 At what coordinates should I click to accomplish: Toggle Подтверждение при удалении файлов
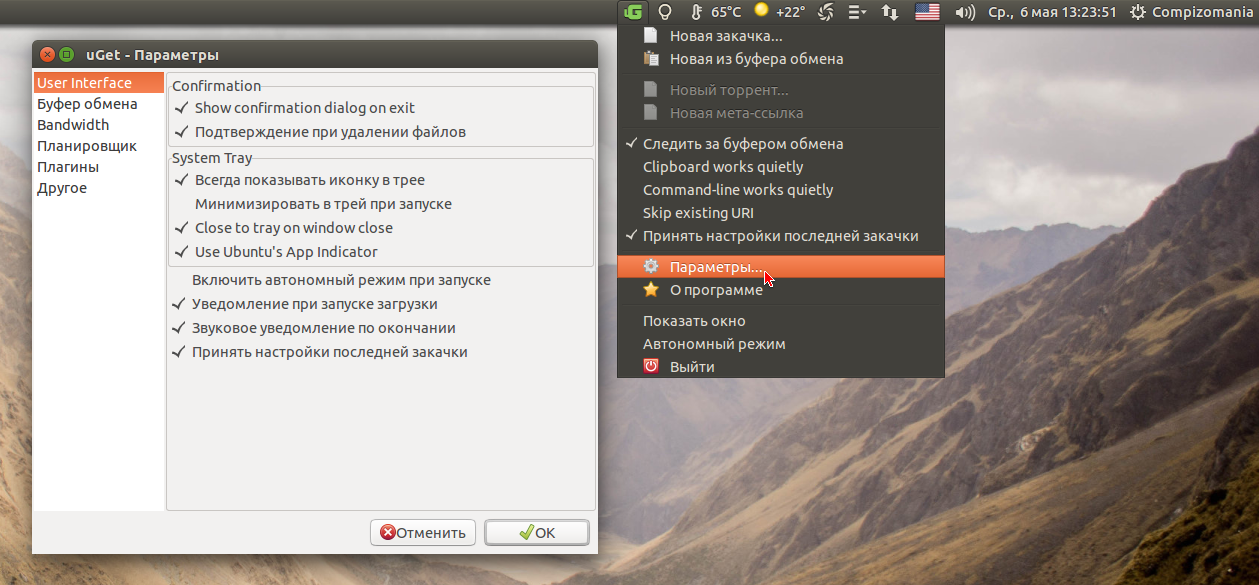click(x=320, y=131)
